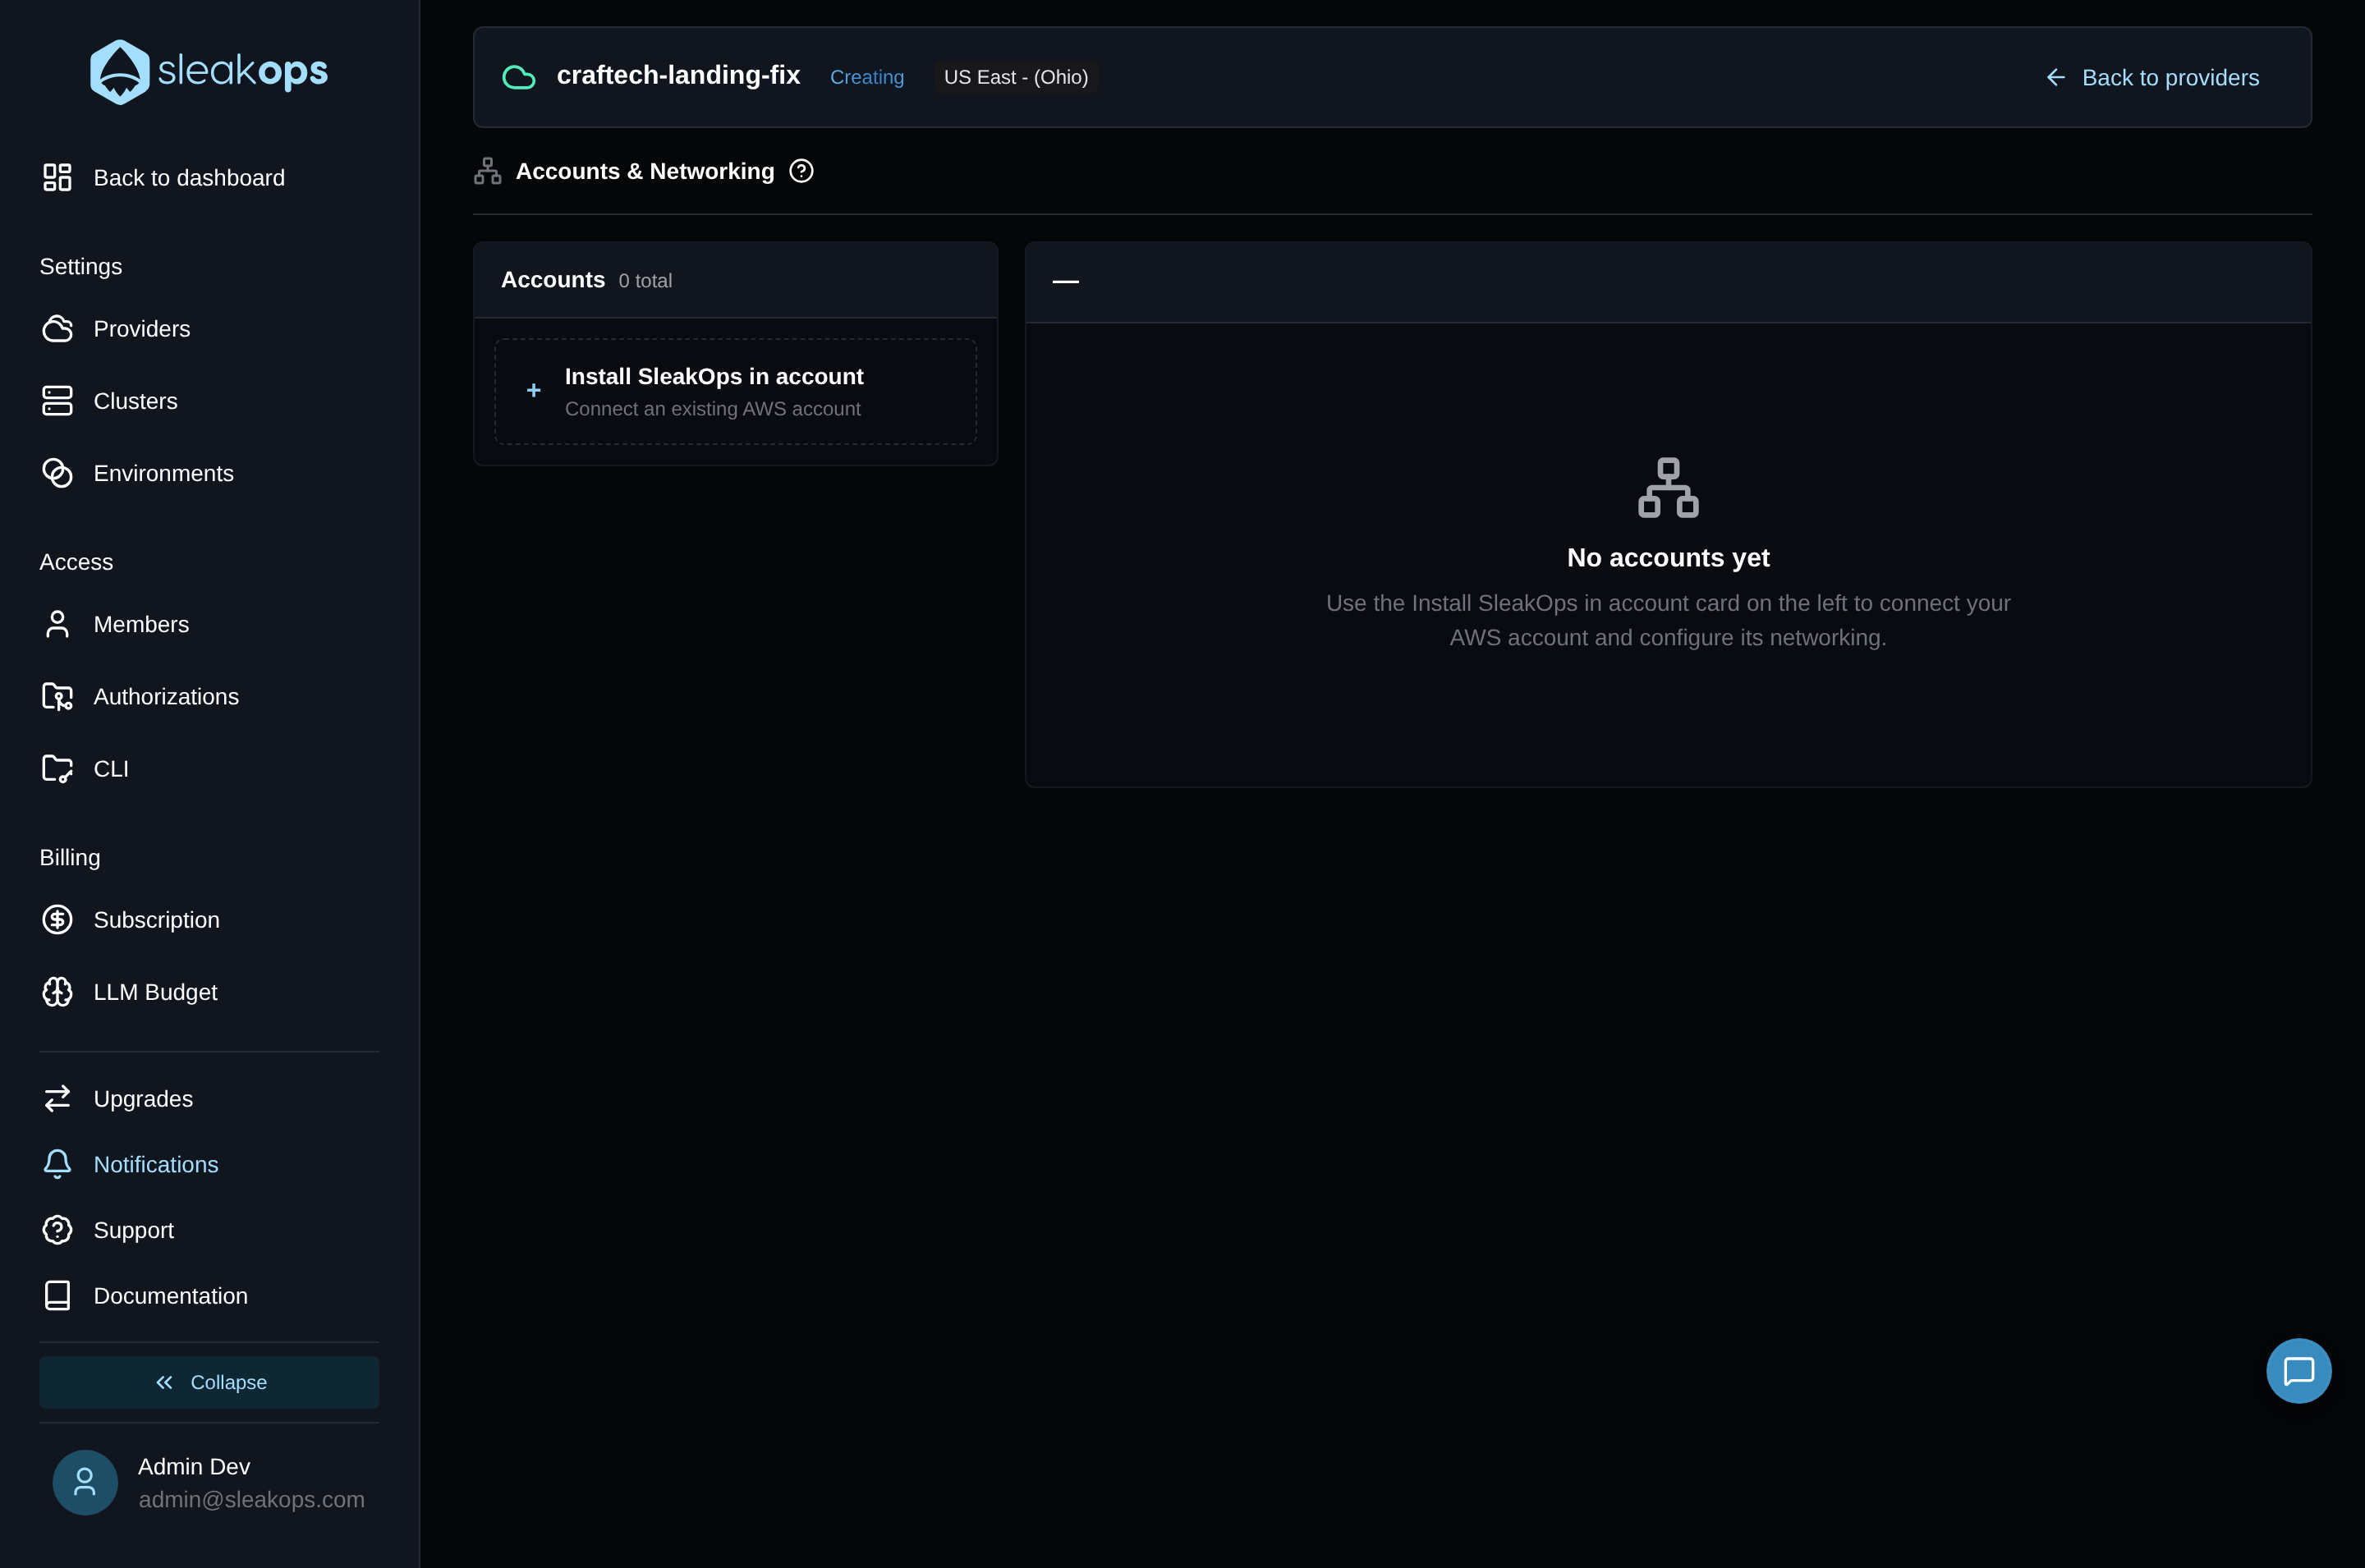Click the Authorizations folder-key icon
This screenshot has width=2365, height=1568.
tap(57, 696)
